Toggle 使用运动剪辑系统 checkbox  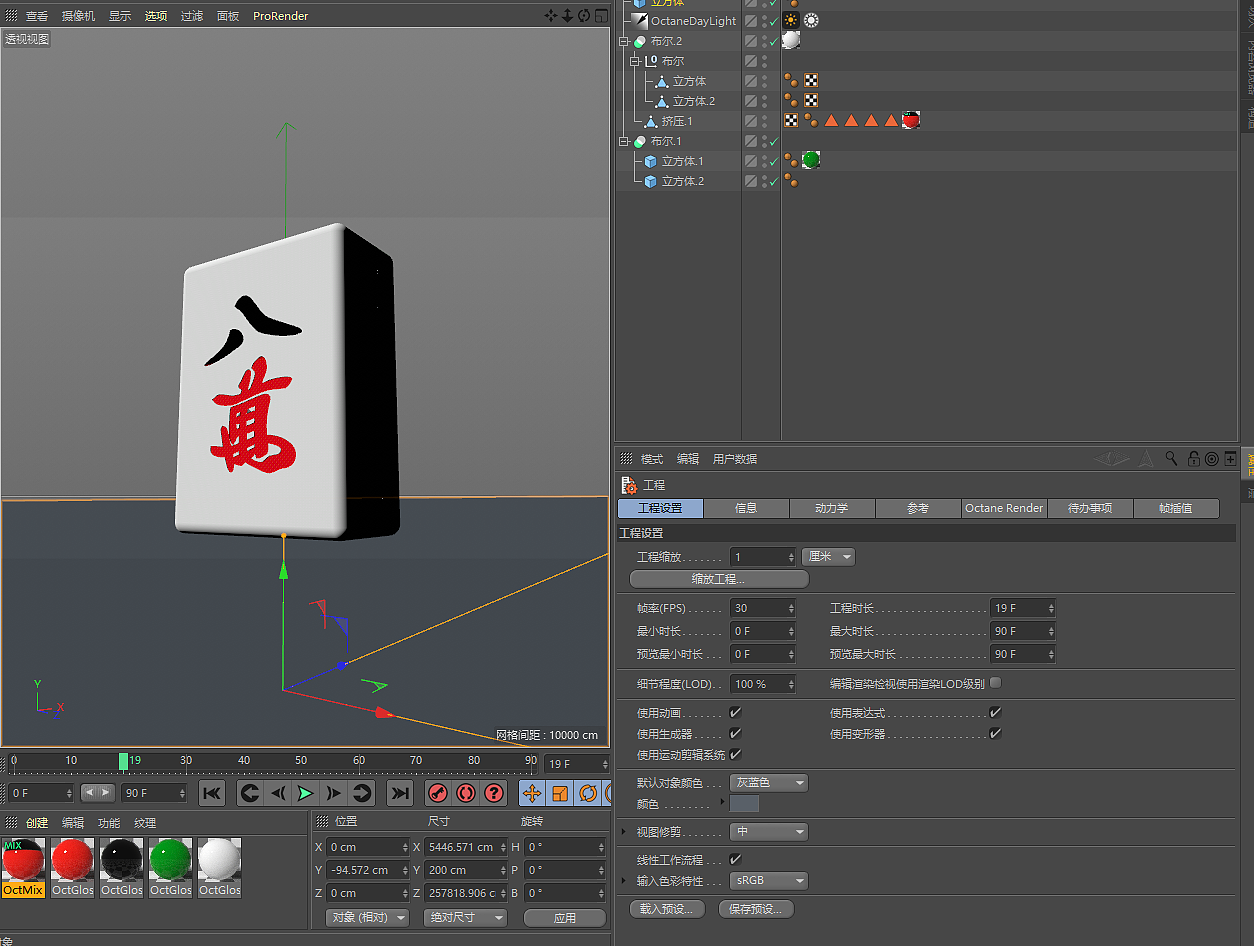click(735, 755)
